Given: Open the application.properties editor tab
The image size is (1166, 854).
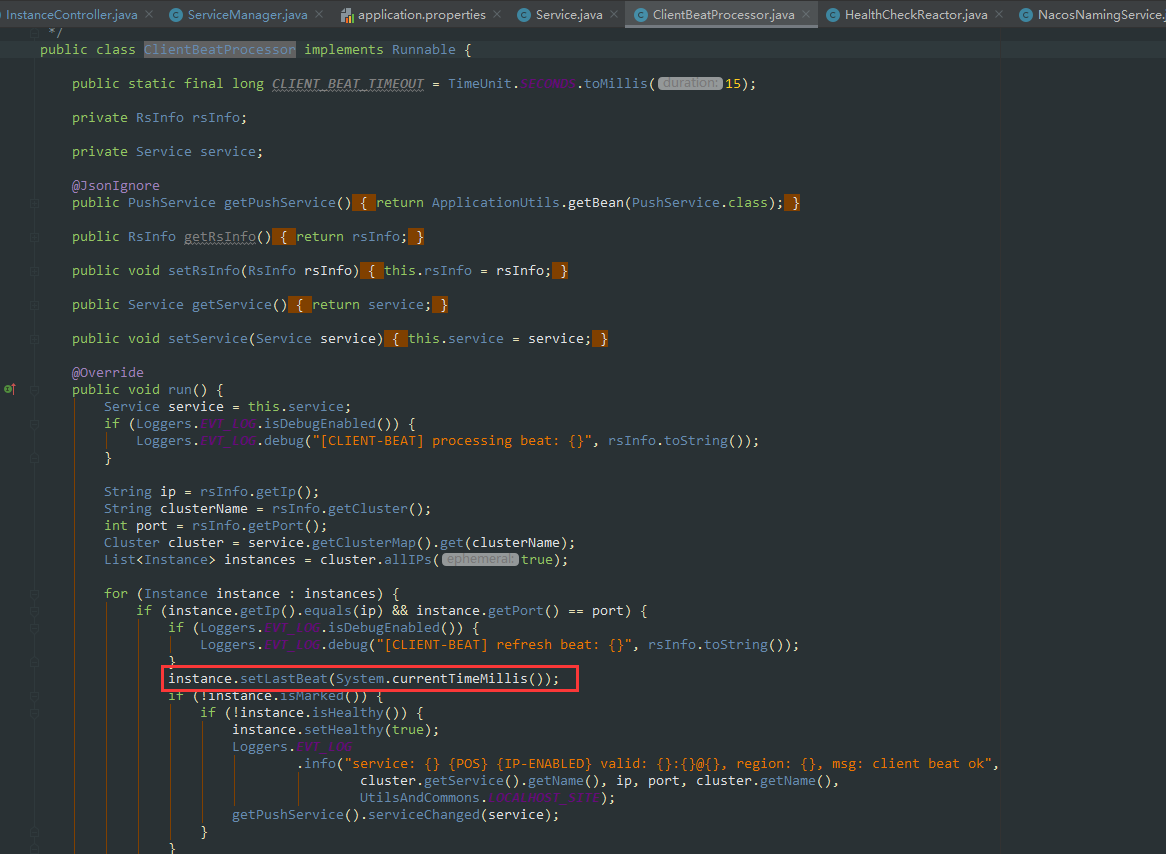Looking at the screenshot, I should click(x=421, y=15).
